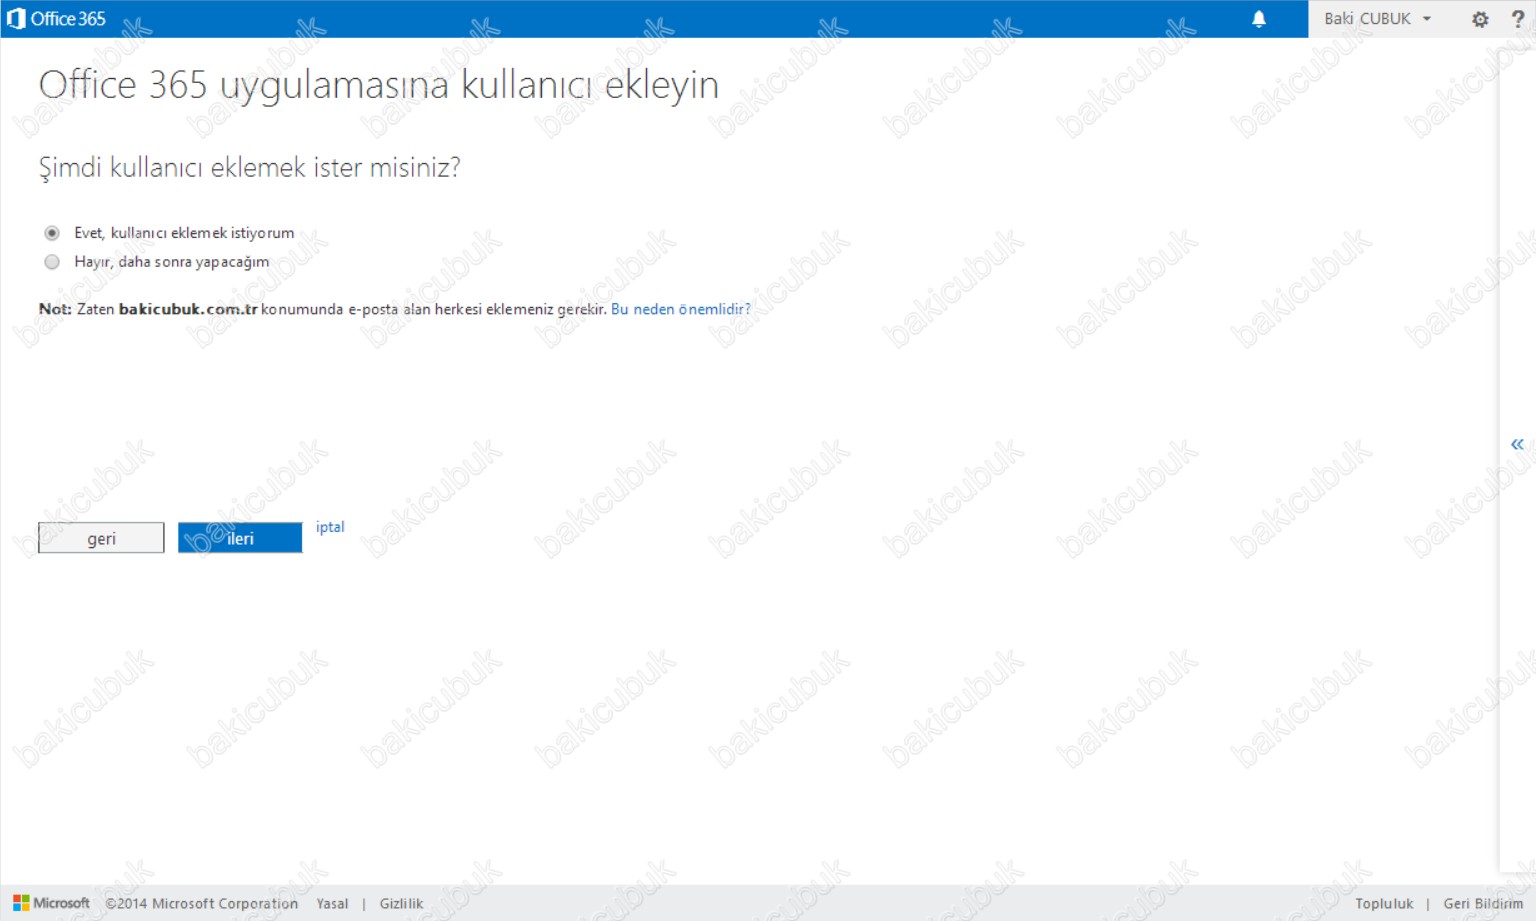Click the bakicubuk.com.tr domain text
The width and height of the screenshot is (1536, 921).
[188, 309]
